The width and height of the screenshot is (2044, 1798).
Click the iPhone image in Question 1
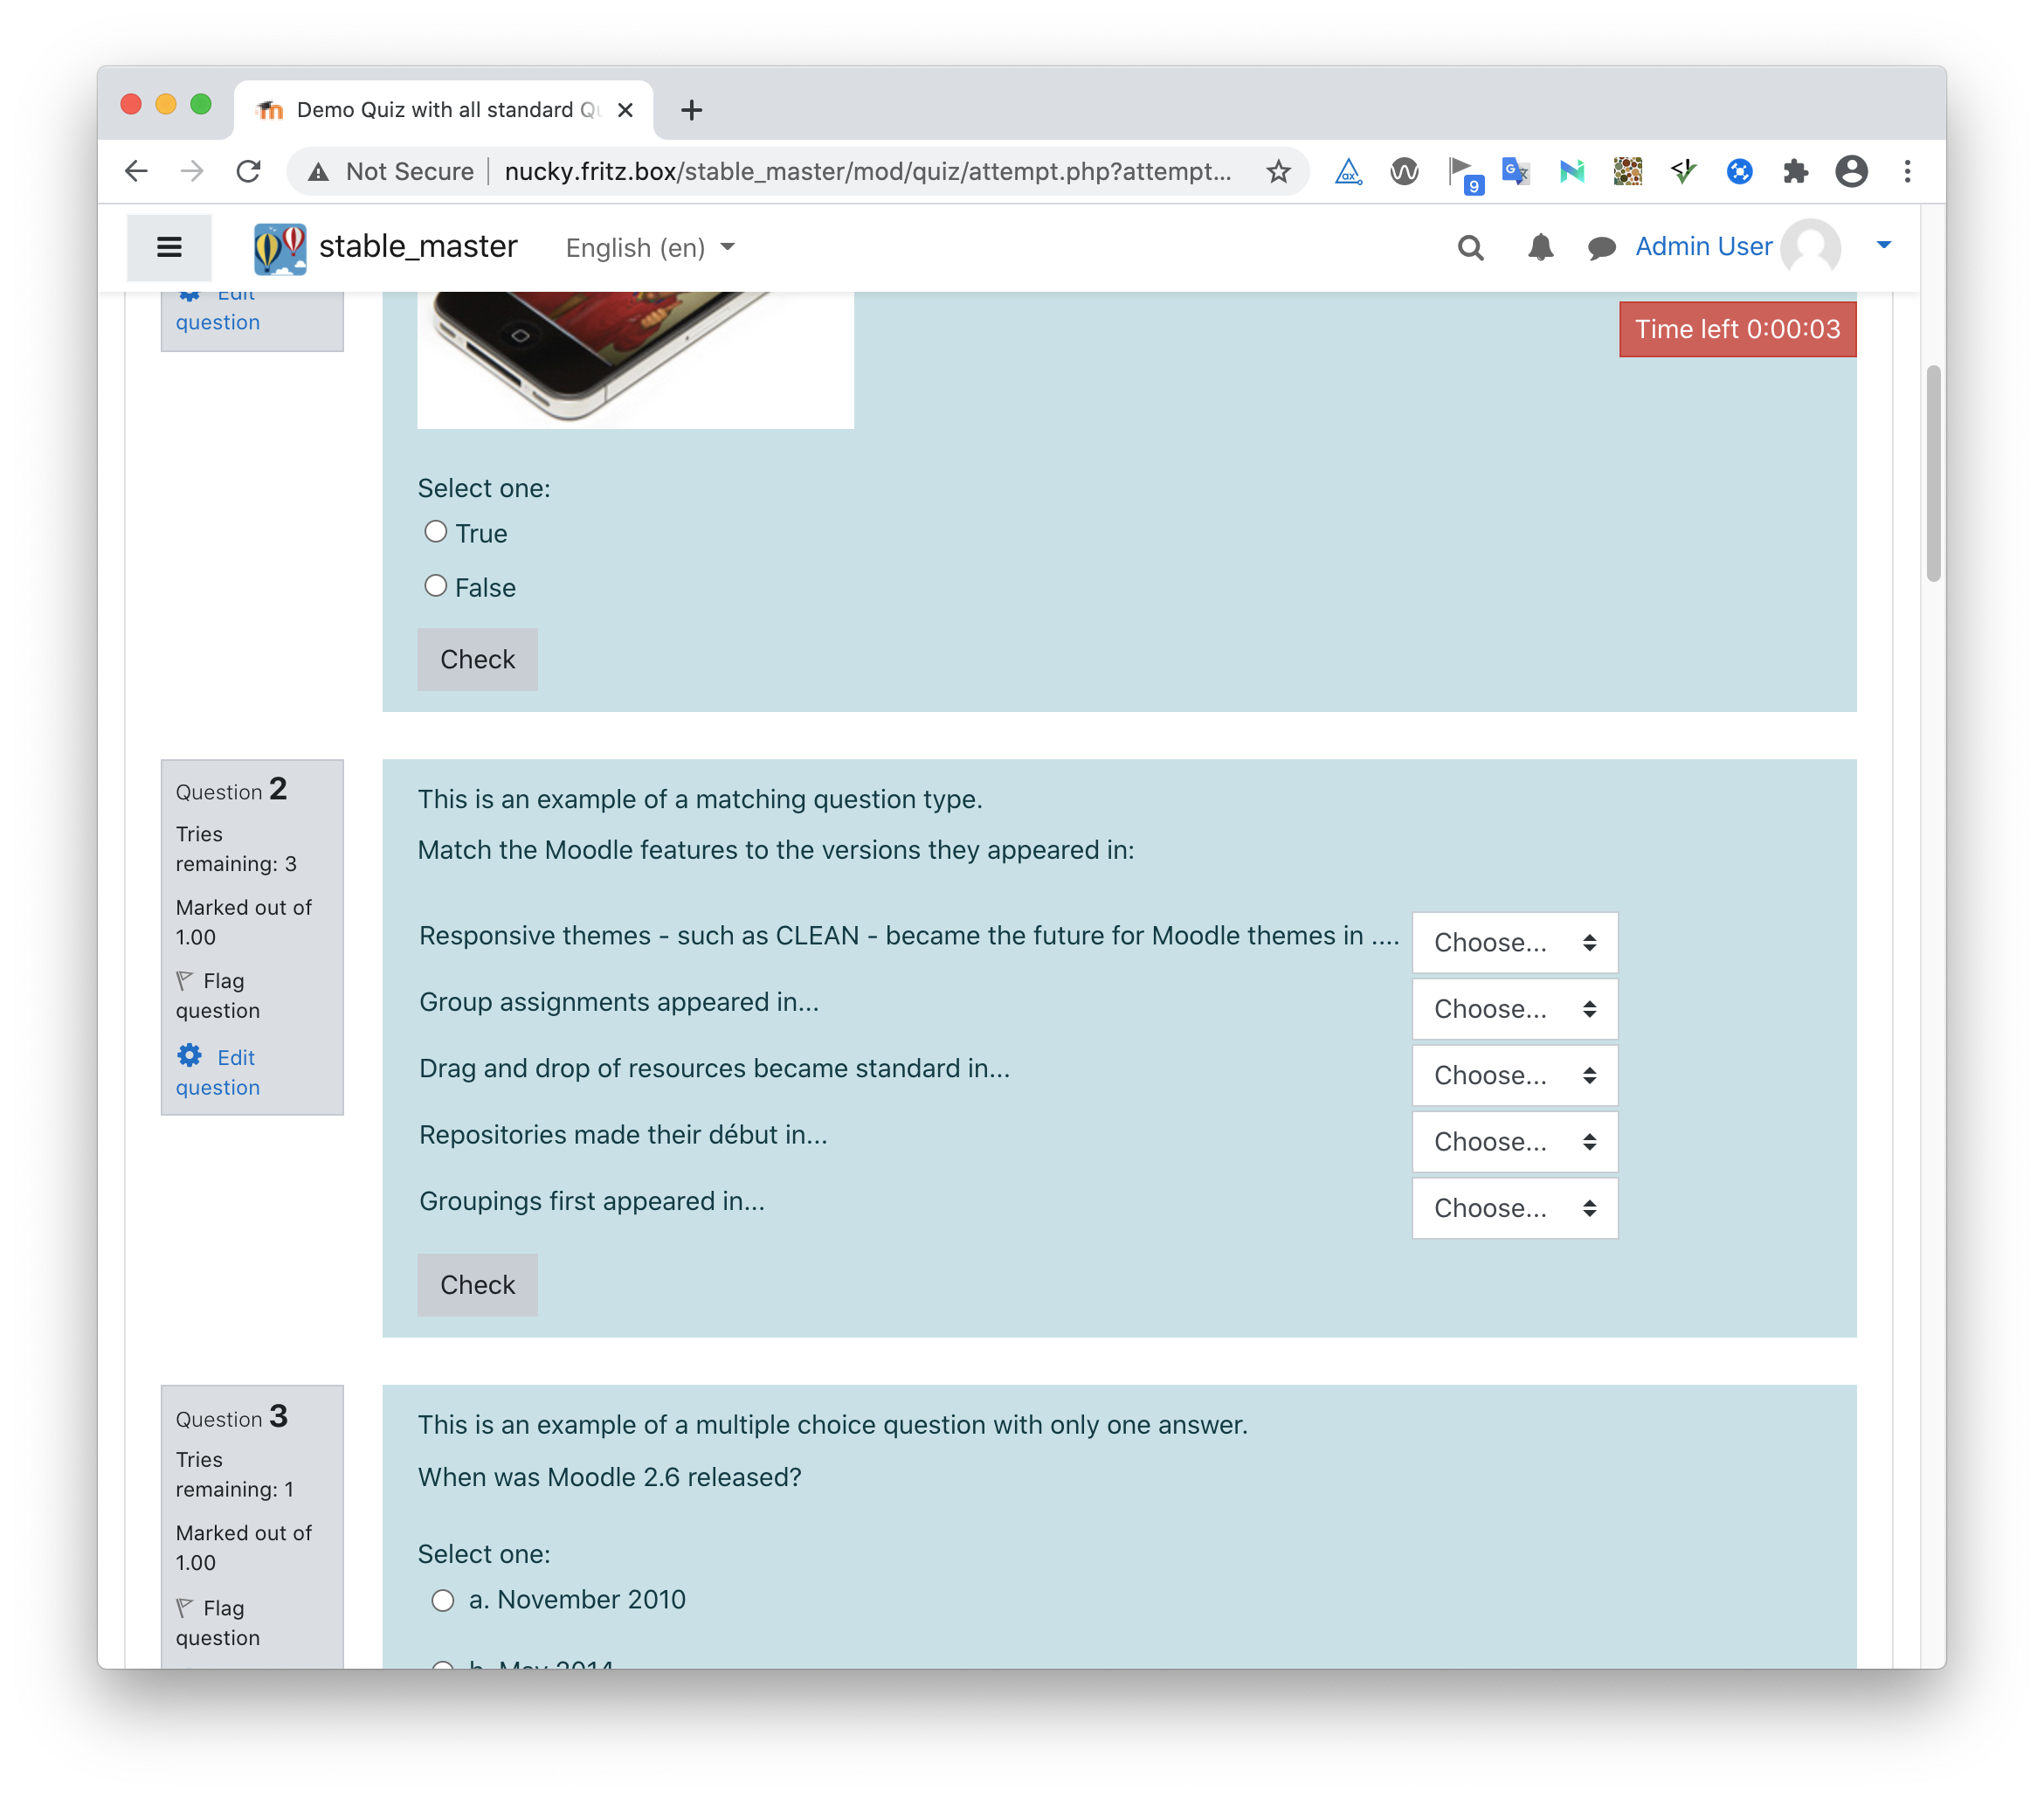[635, 359]
